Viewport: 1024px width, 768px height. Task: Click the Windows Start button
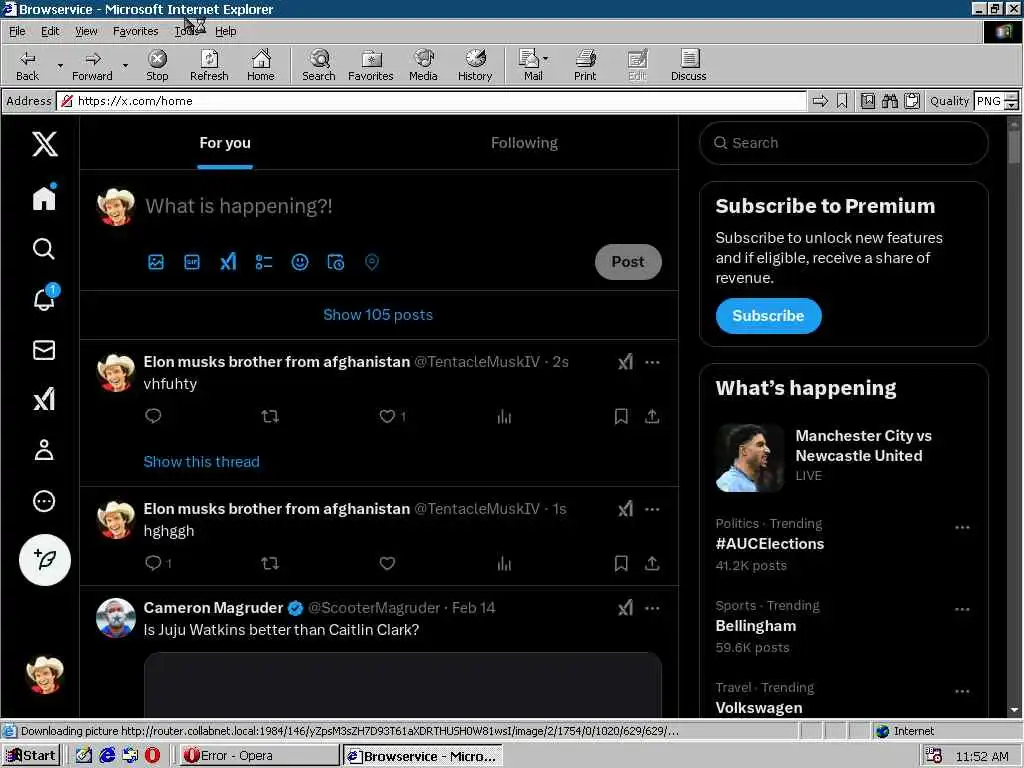(31, 756)
